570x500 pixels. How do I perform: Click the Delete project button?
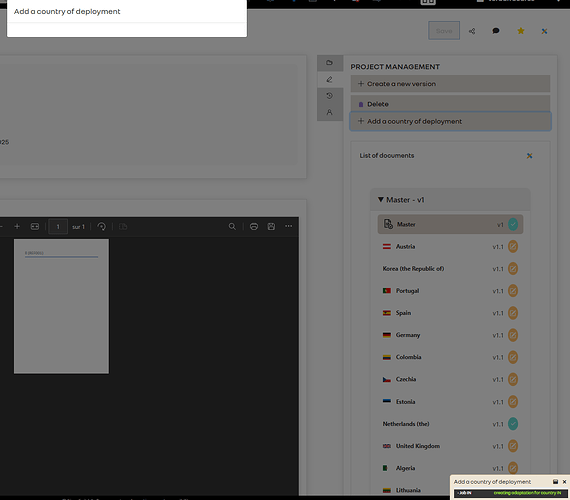tap(450, 104)
